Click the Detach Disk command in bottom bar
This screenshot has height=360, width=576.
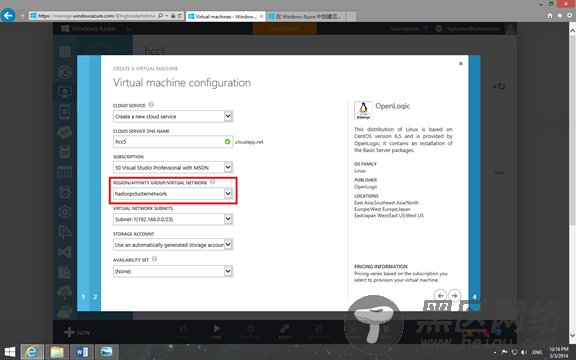(x=318, y=332)
